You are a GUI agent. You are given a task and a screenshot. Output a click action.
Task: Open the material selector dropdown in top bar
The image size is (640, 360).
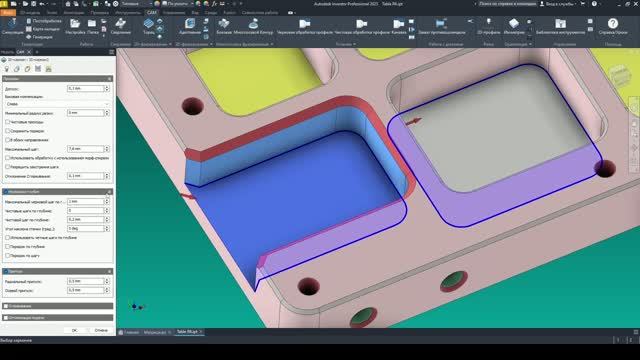pos(135,4)
